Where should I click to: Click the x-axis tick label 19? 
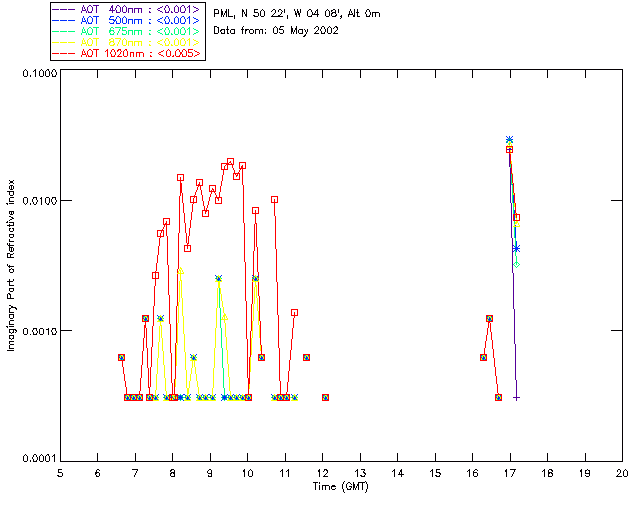(585, 473)
